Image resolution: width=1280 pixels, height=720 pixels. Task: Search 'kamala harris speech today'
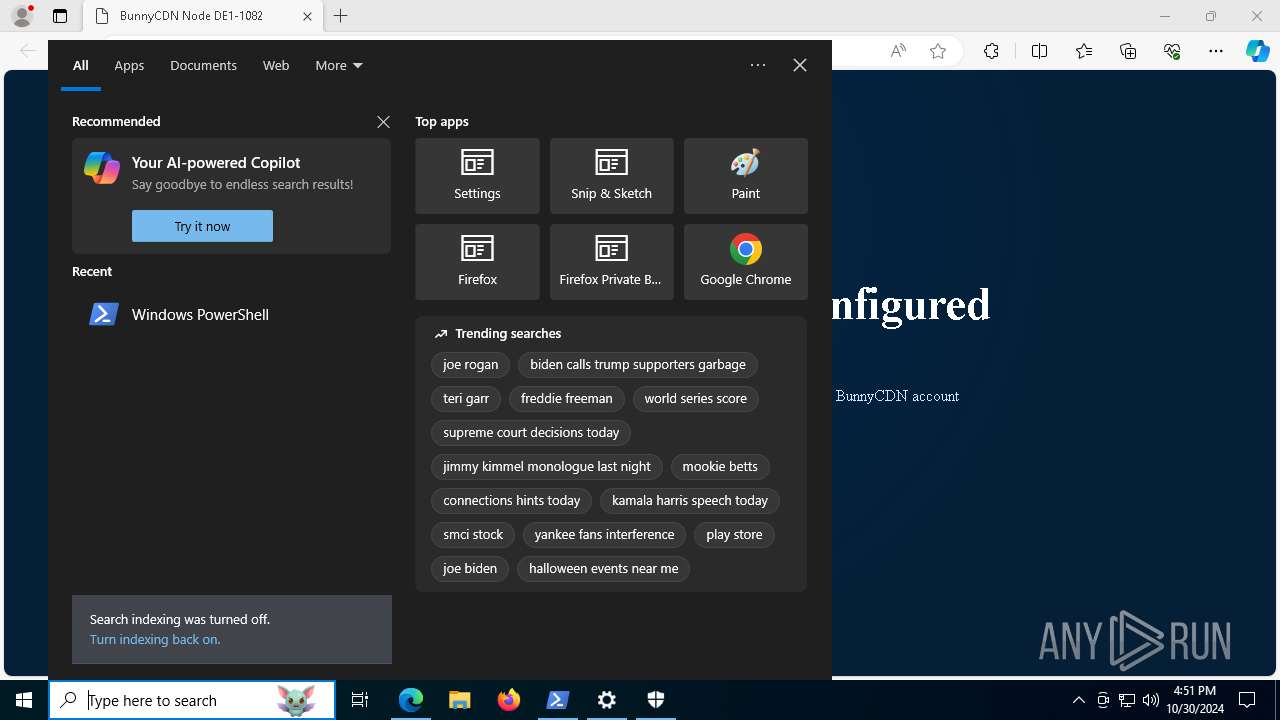coord(690,501)
